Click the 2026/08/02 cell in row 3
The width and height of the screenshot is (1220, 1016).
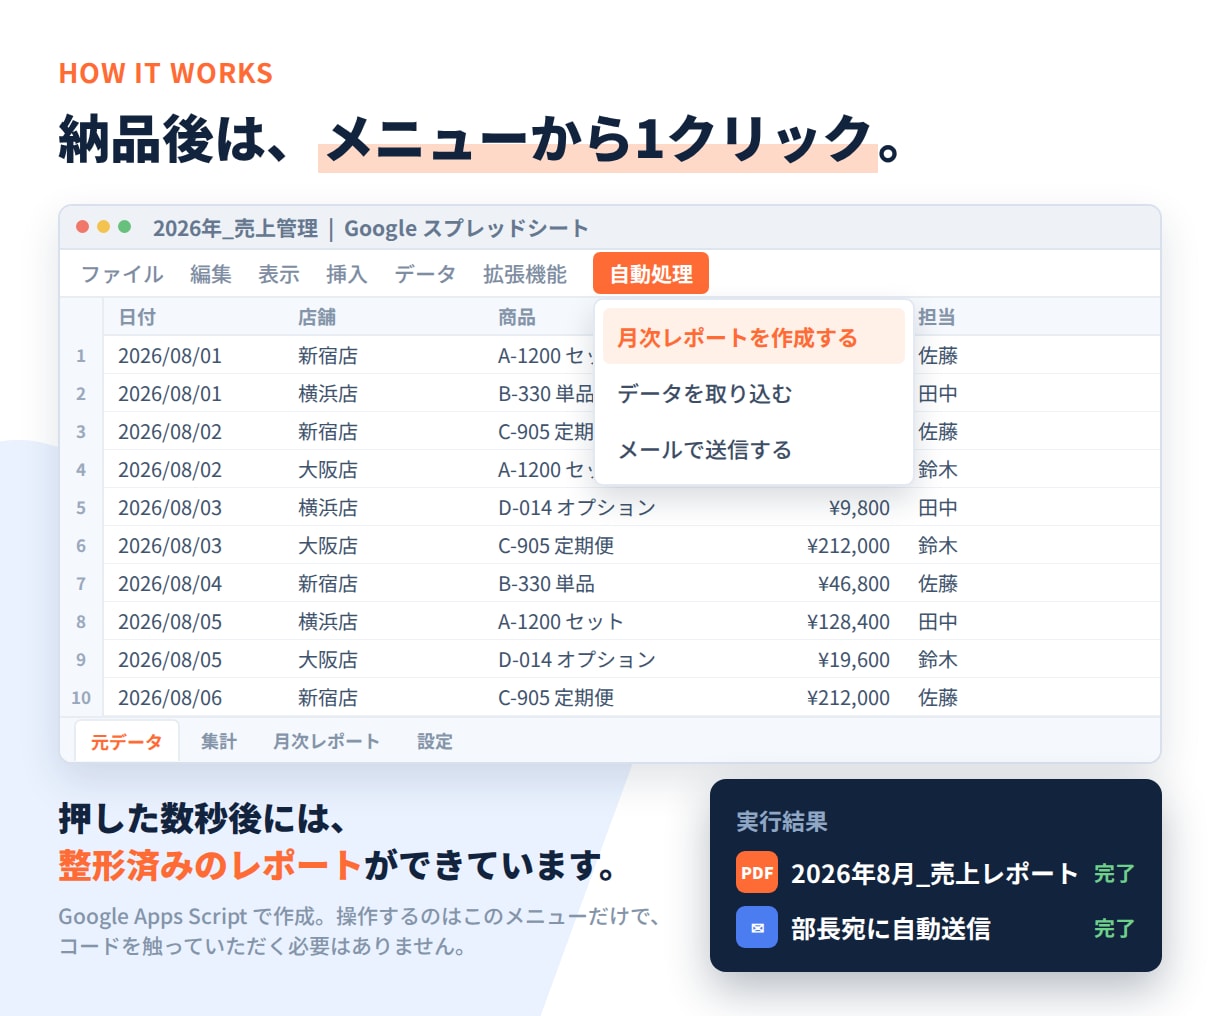[170, 431]
